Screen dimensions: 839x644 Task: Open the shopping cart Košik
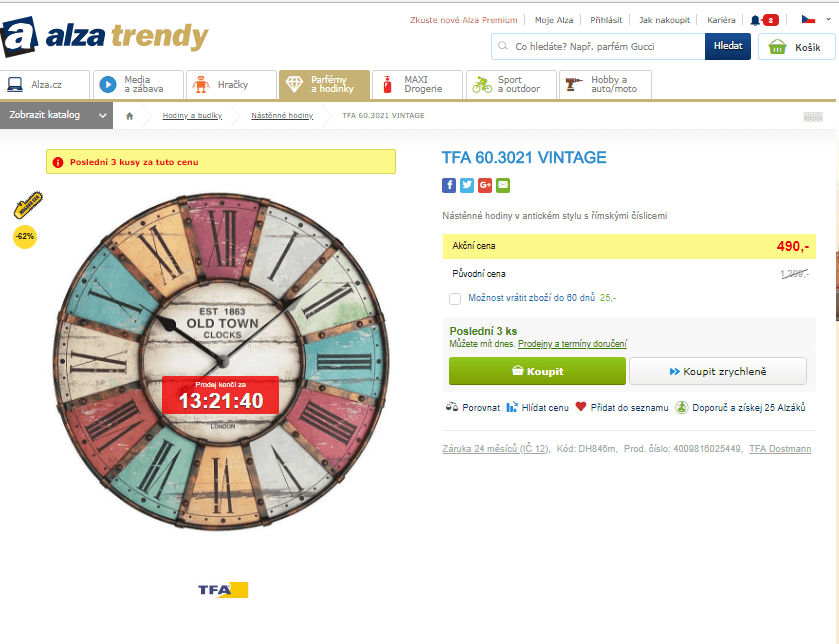(795, 46)
